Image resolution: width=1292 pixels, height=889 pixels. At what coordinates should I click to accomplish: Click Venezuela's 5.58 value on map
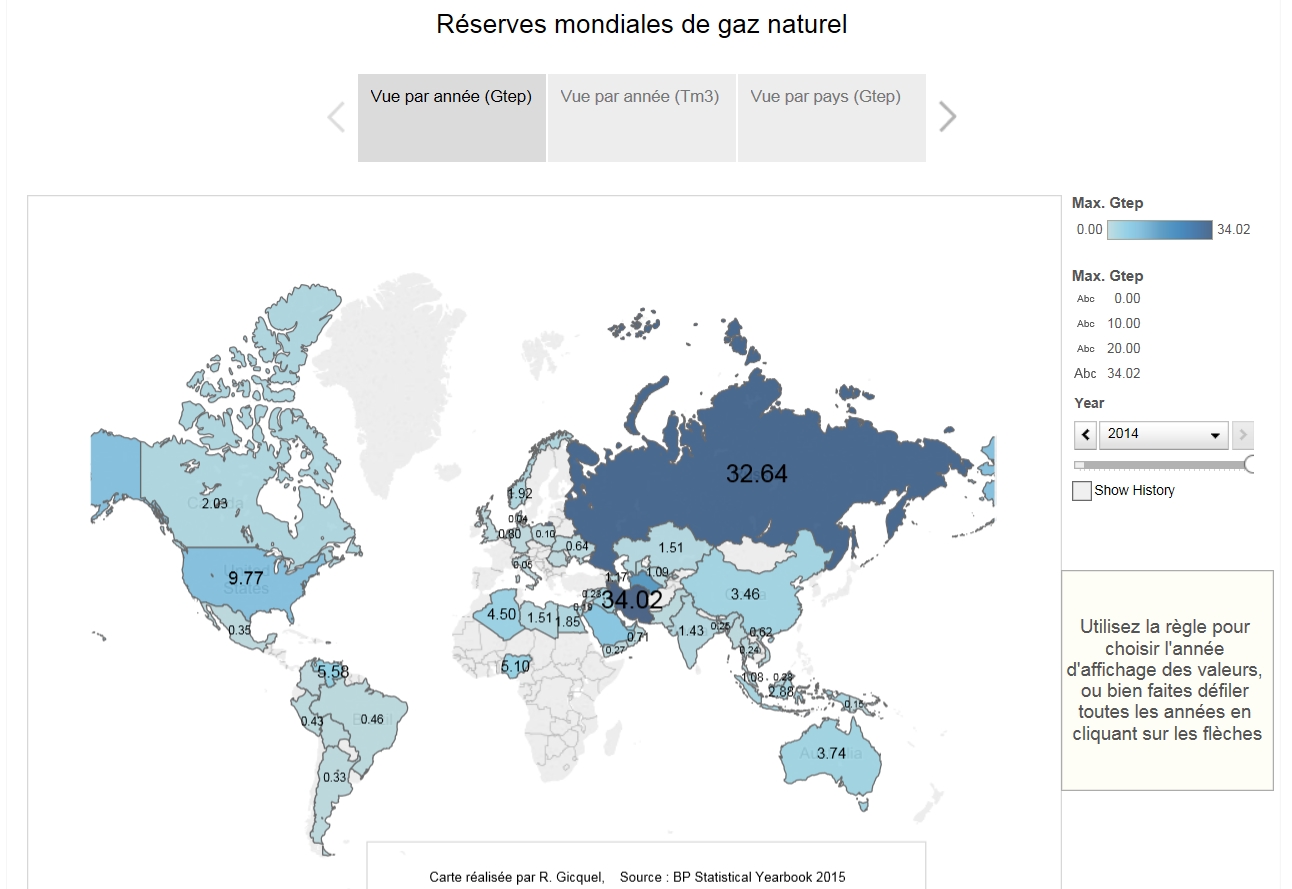coord(333,672)
